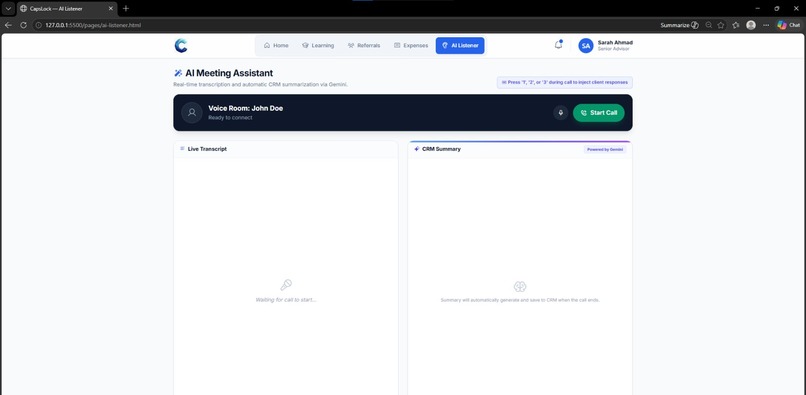Click the 'Waiting for call to start...' text
Viewport: 806px width, 395px height.
click(x=286, y=300)
